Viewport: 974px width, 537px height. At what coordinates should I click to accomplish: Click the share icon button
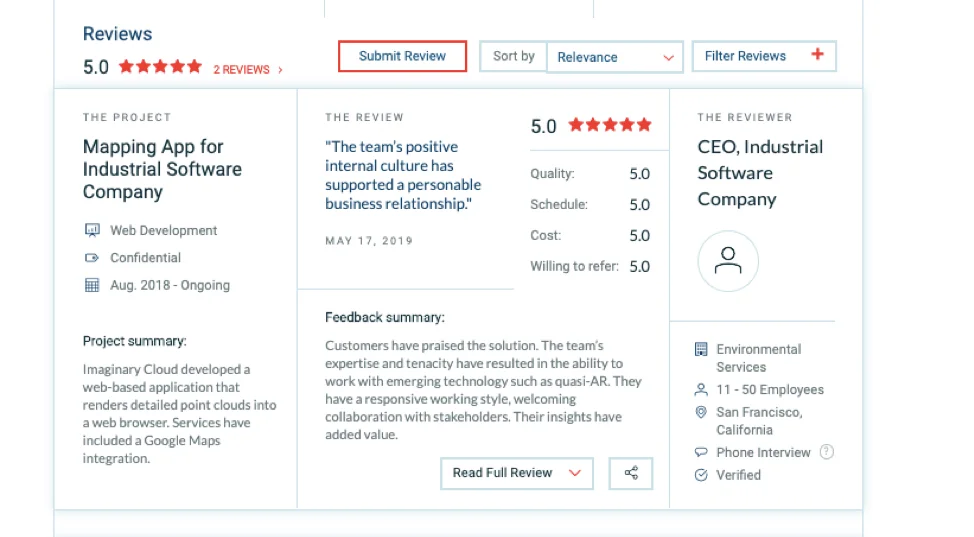(x=630, y=474)
